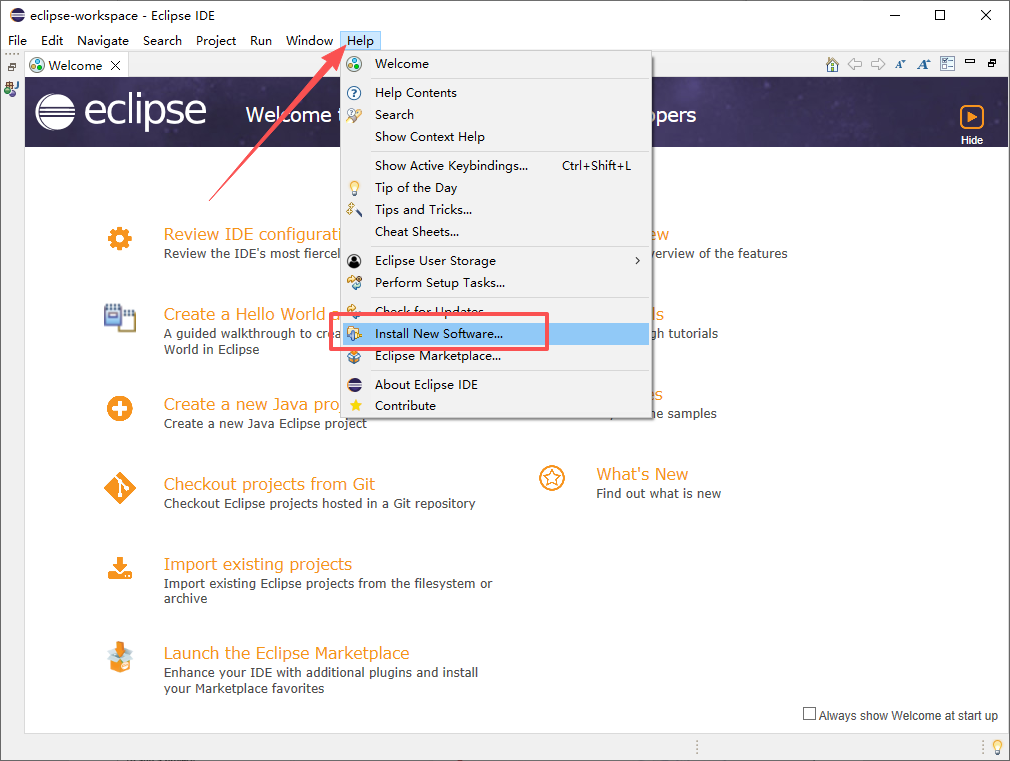Choose Tip of the Day entry

coord(495,188)
